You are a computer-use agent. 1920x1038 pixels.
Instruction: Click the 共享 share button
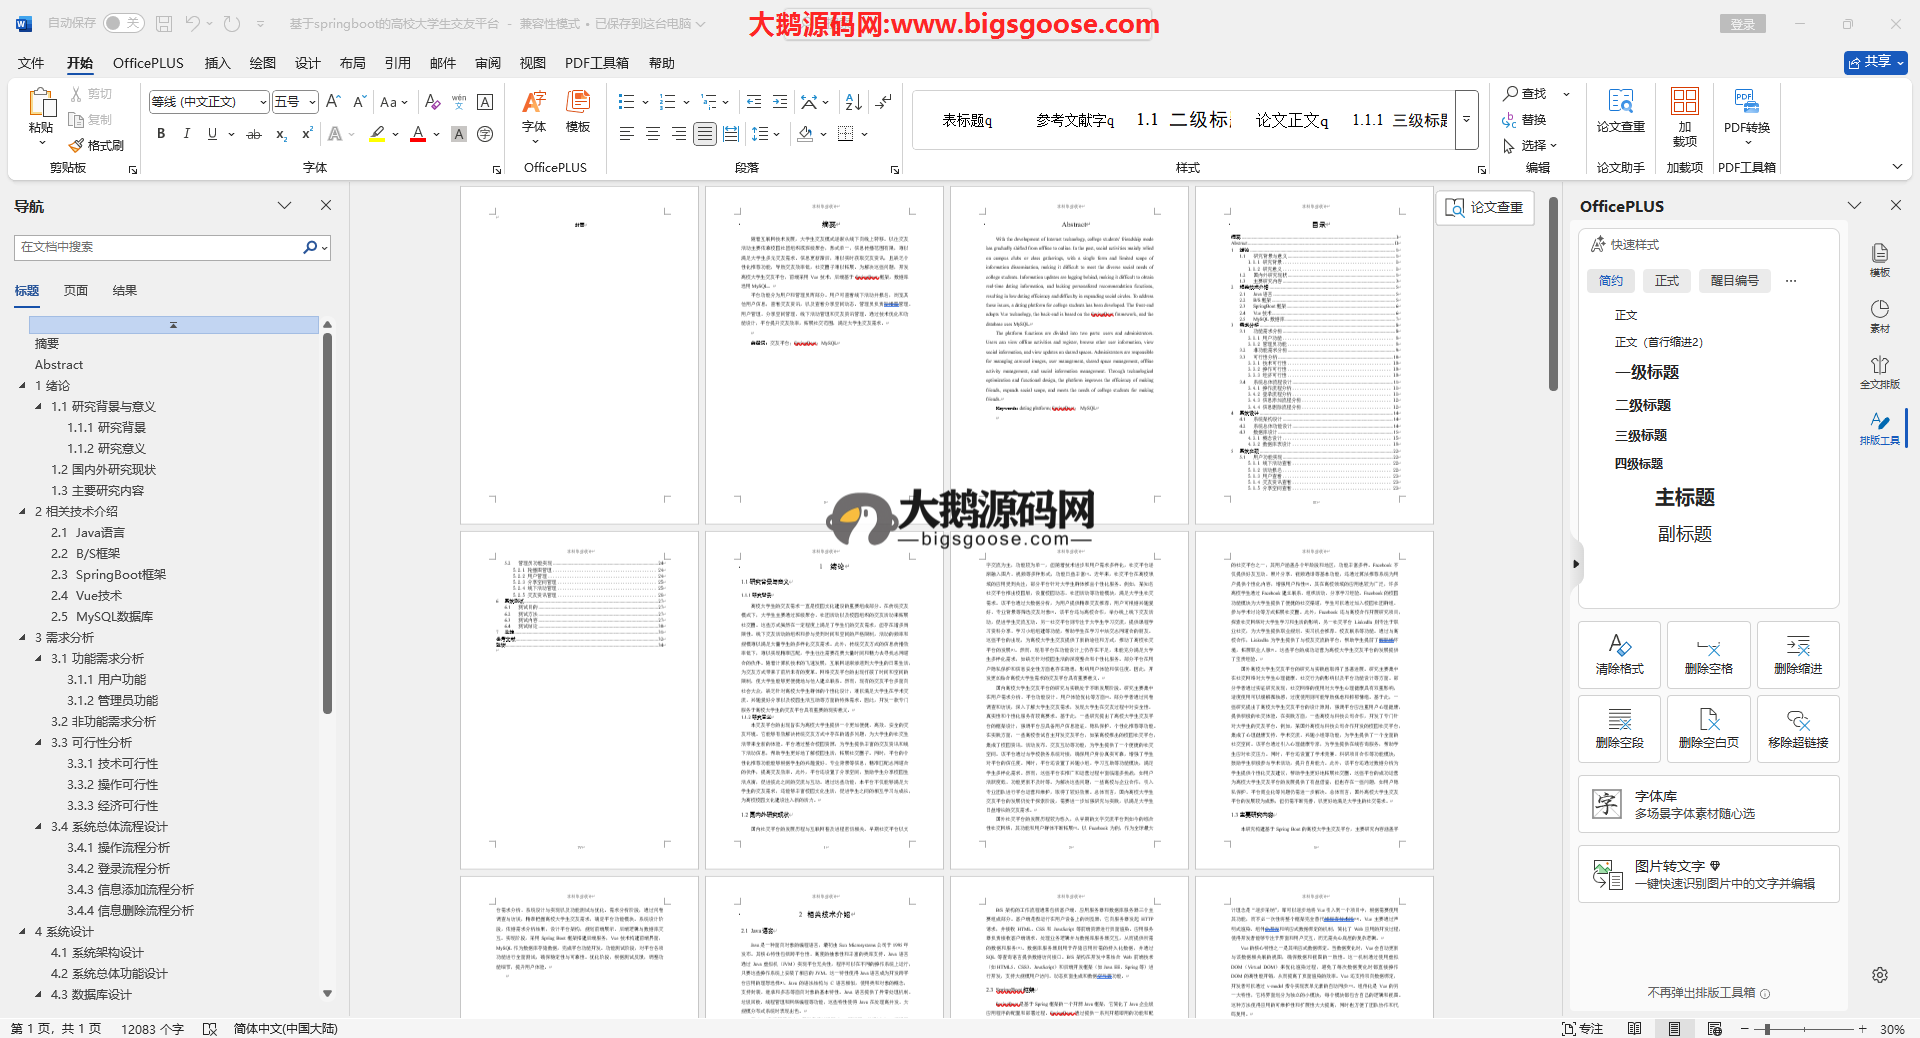(x=1875, y=62)
